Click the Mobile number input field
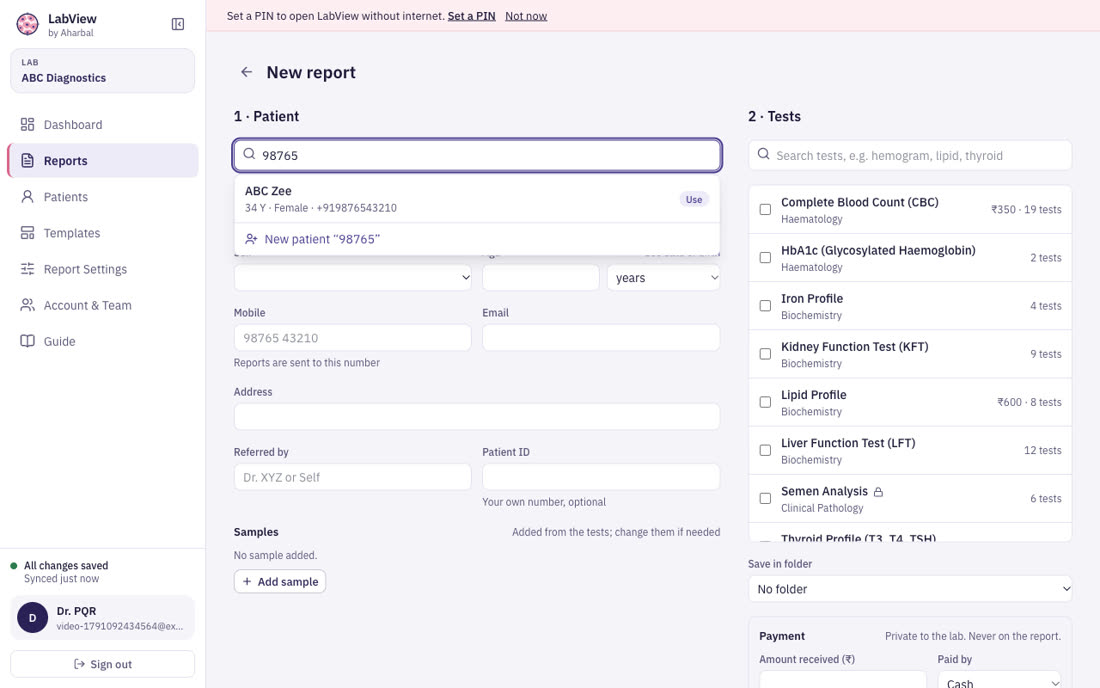Viewport: 1100px width, 688px height. (353, 338)
